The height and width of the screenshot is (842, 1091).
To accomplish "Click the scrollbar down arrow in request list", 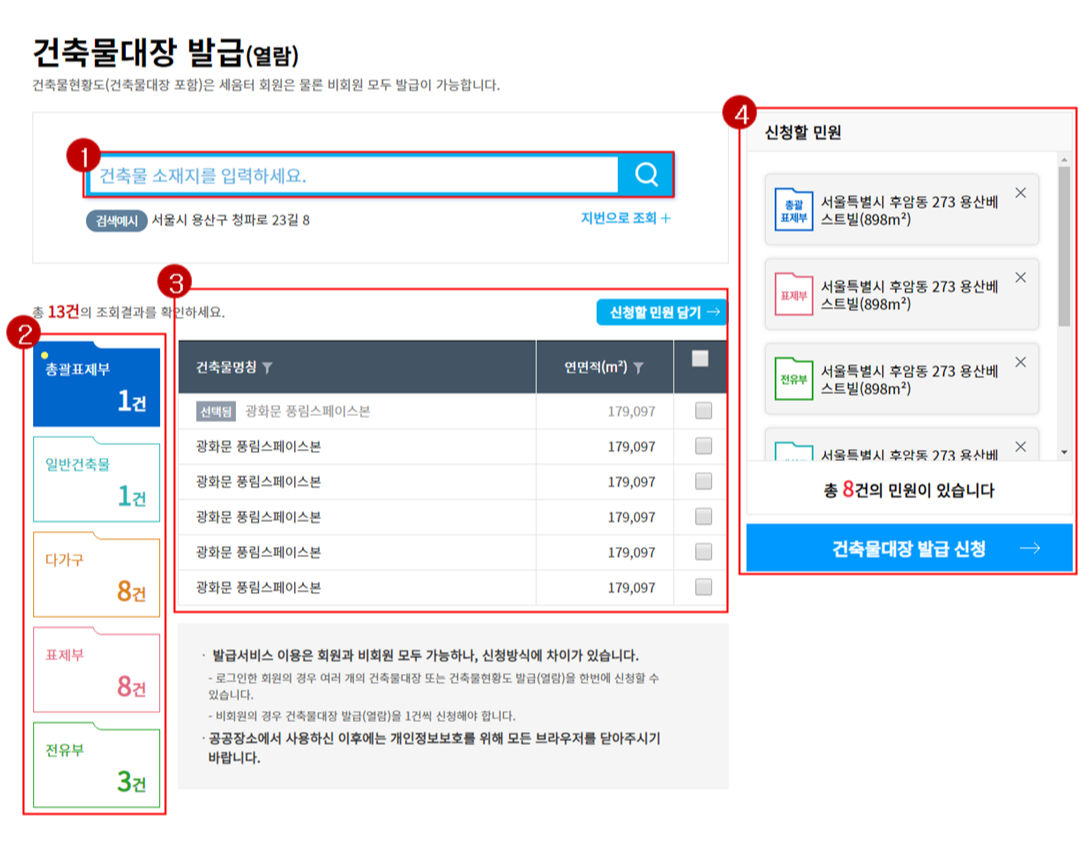I will pos(1064,452).
